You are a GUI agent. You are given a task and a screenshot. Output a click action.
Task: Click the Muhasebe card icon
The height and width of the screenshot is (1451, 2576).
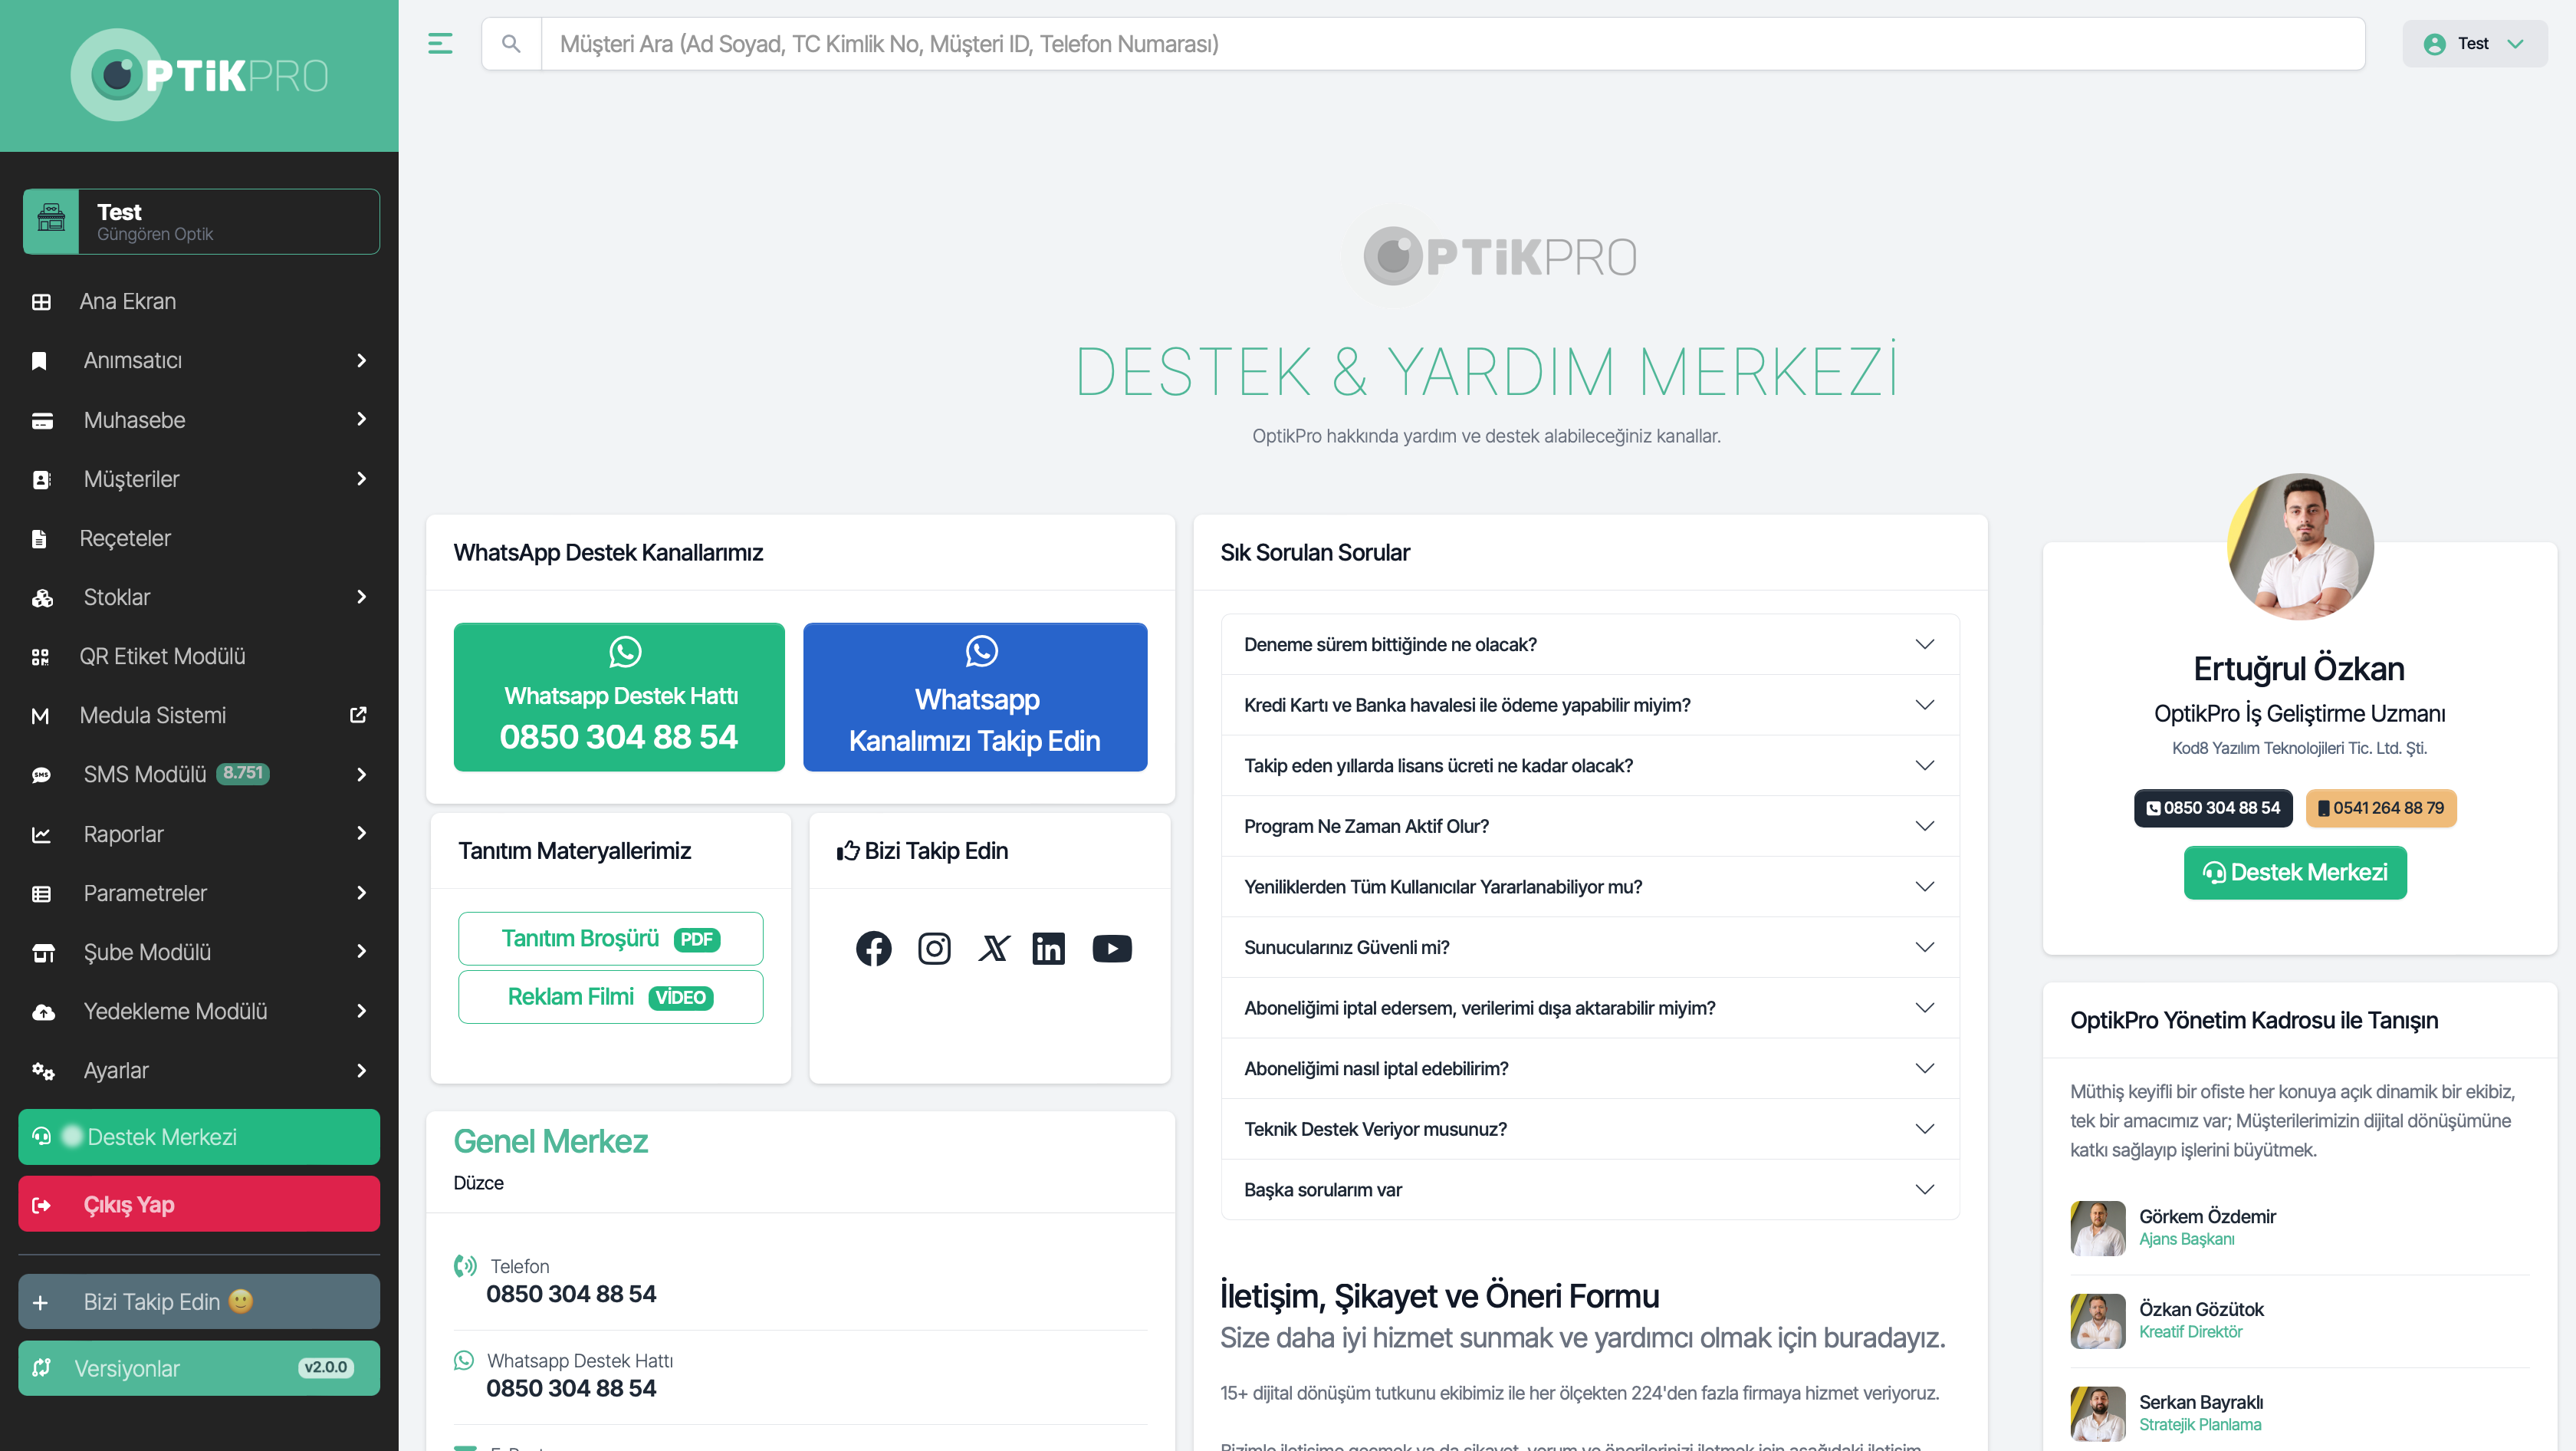[41, 421]
